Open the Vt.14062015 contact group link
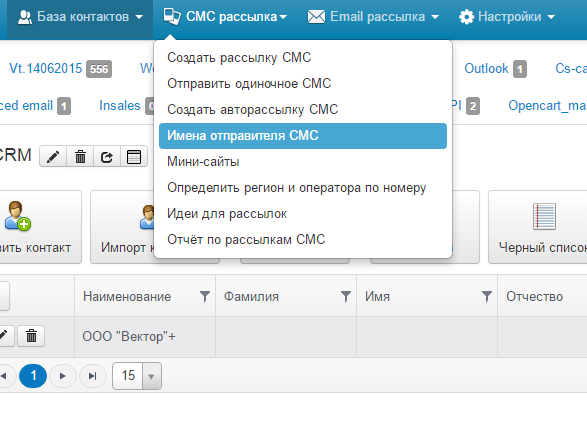 pyautogui.click(x=45, y=68)
